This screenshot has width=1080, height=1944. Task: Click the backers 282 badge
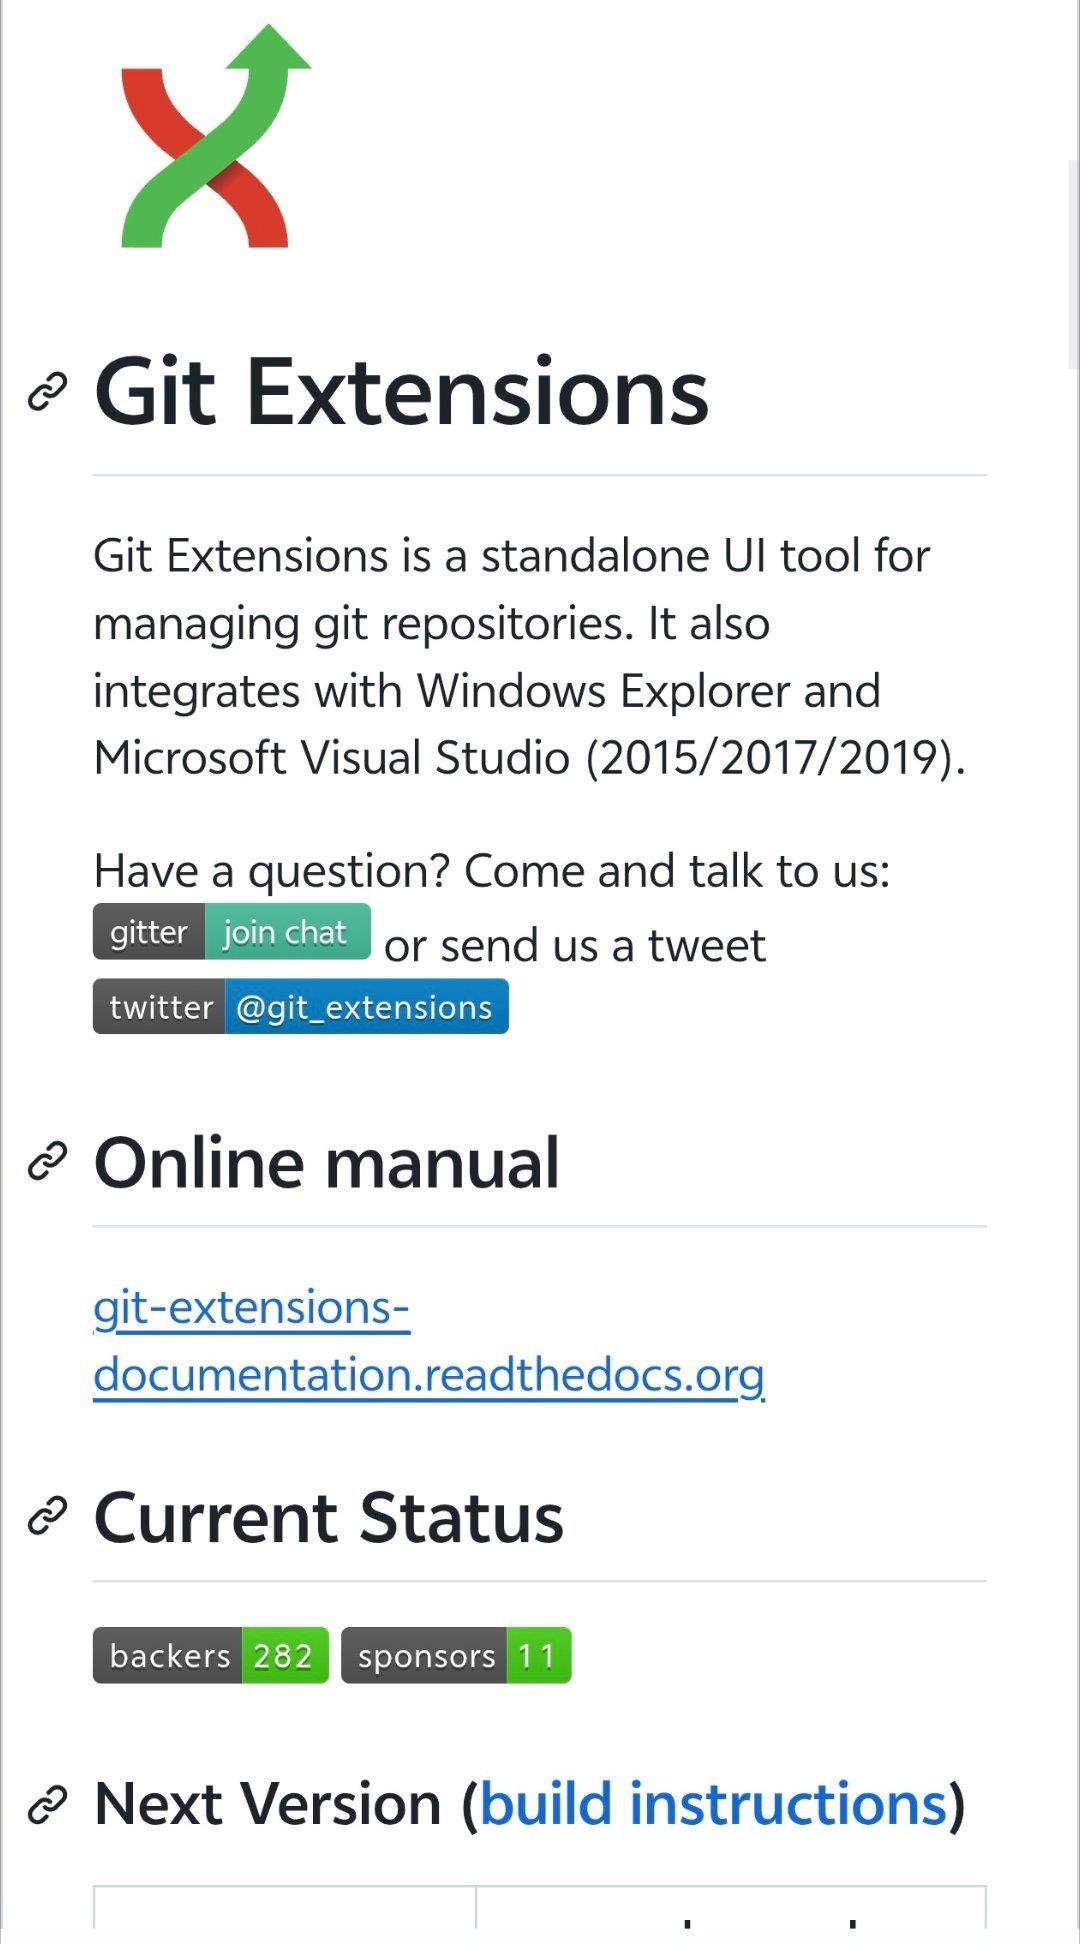(x=210, y=1656)
